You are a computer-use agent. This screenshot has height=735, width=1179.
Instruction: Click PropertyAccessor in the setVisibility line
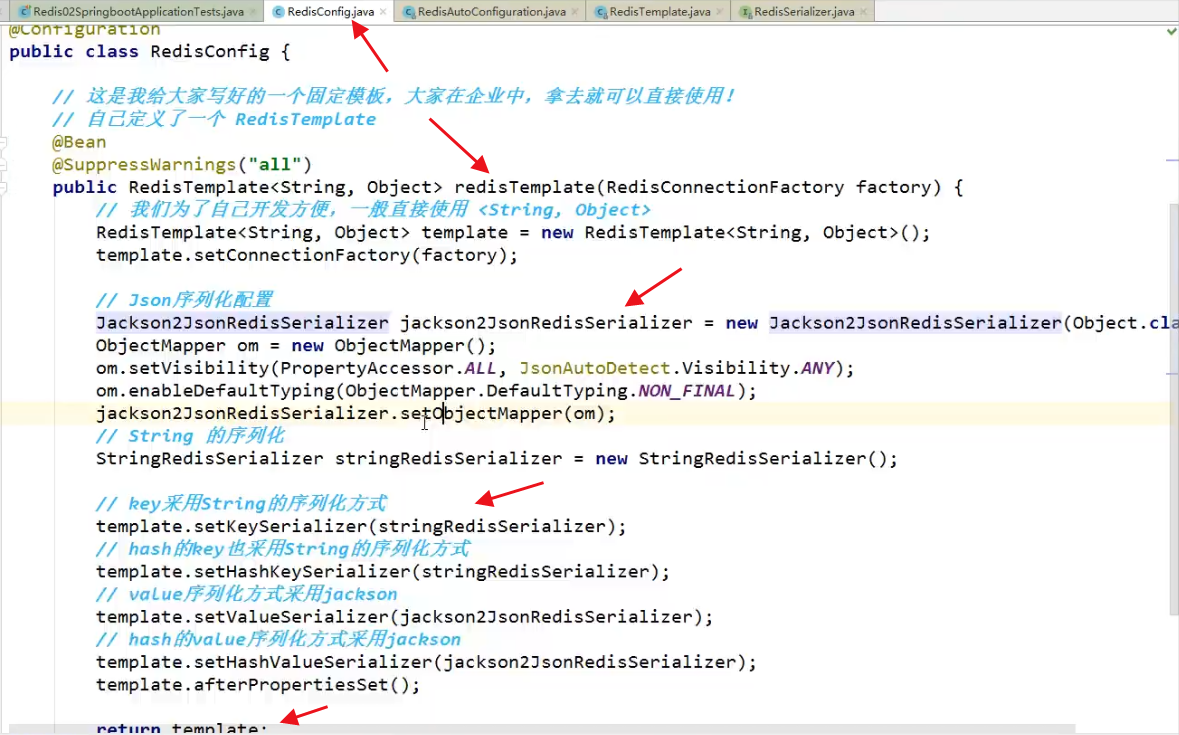tap(367, 368)
